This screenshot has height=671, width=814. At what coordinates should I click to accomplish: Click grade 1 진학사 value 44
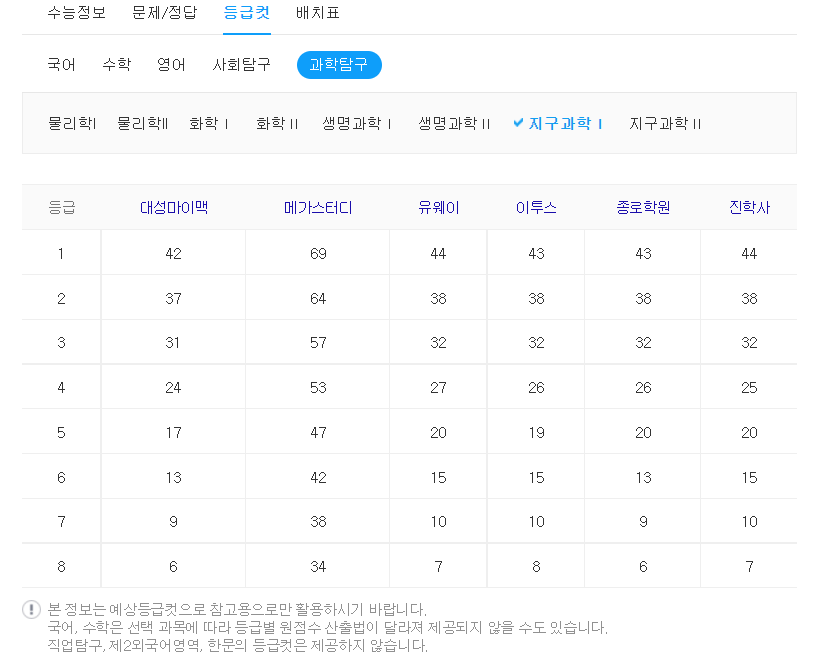coord(749,253)
